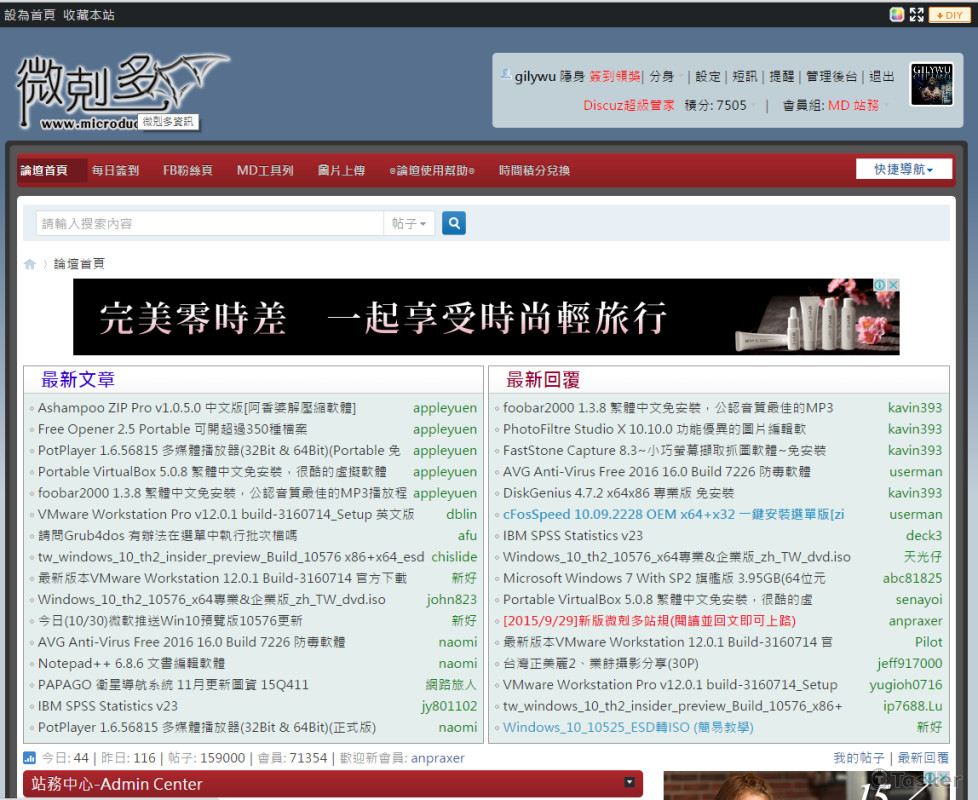This screenshot has height=800, width=978.
Task: Open the 圖片上傳 nav item
Action: point(341,171)
